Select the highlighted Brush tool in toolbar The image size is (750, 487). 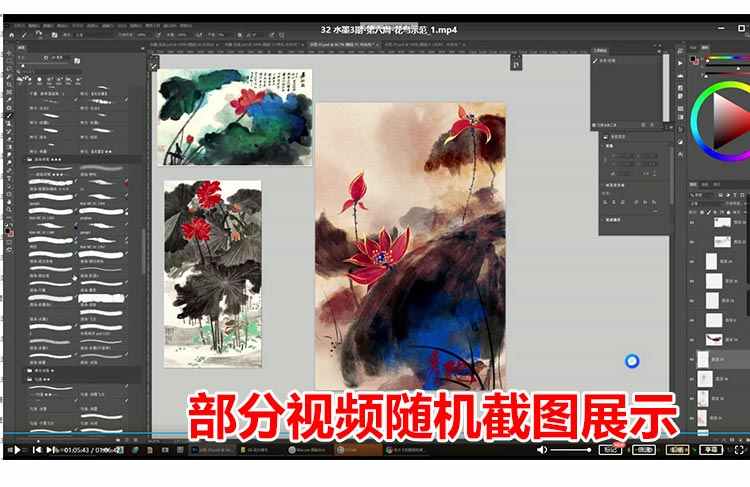pos(9,116)
